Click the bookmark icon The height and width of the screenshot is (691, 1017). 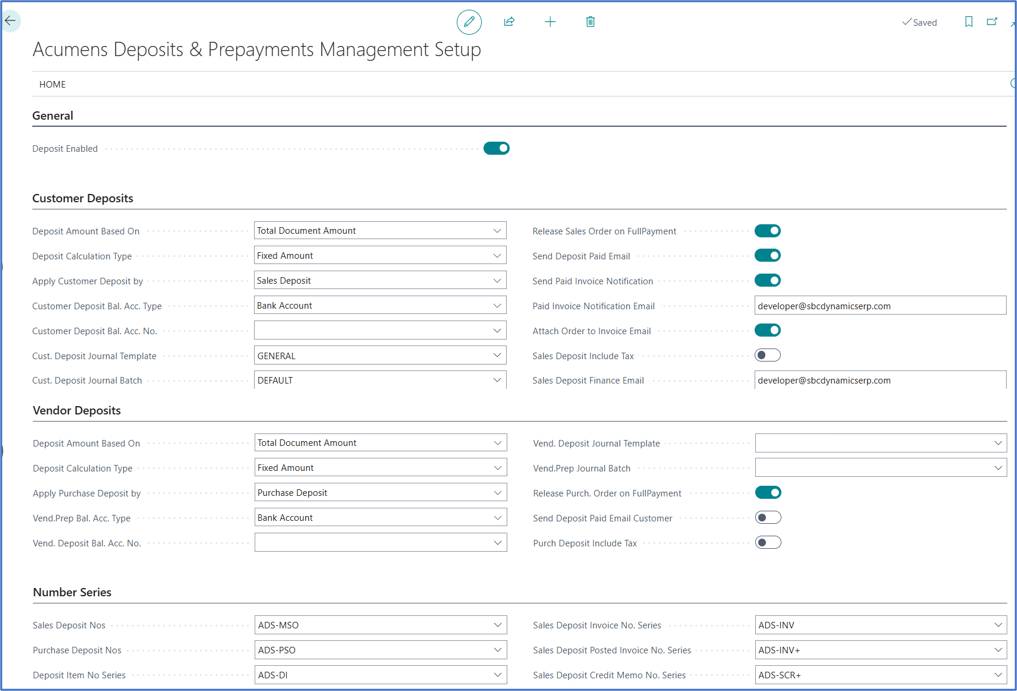pos(968,21)
